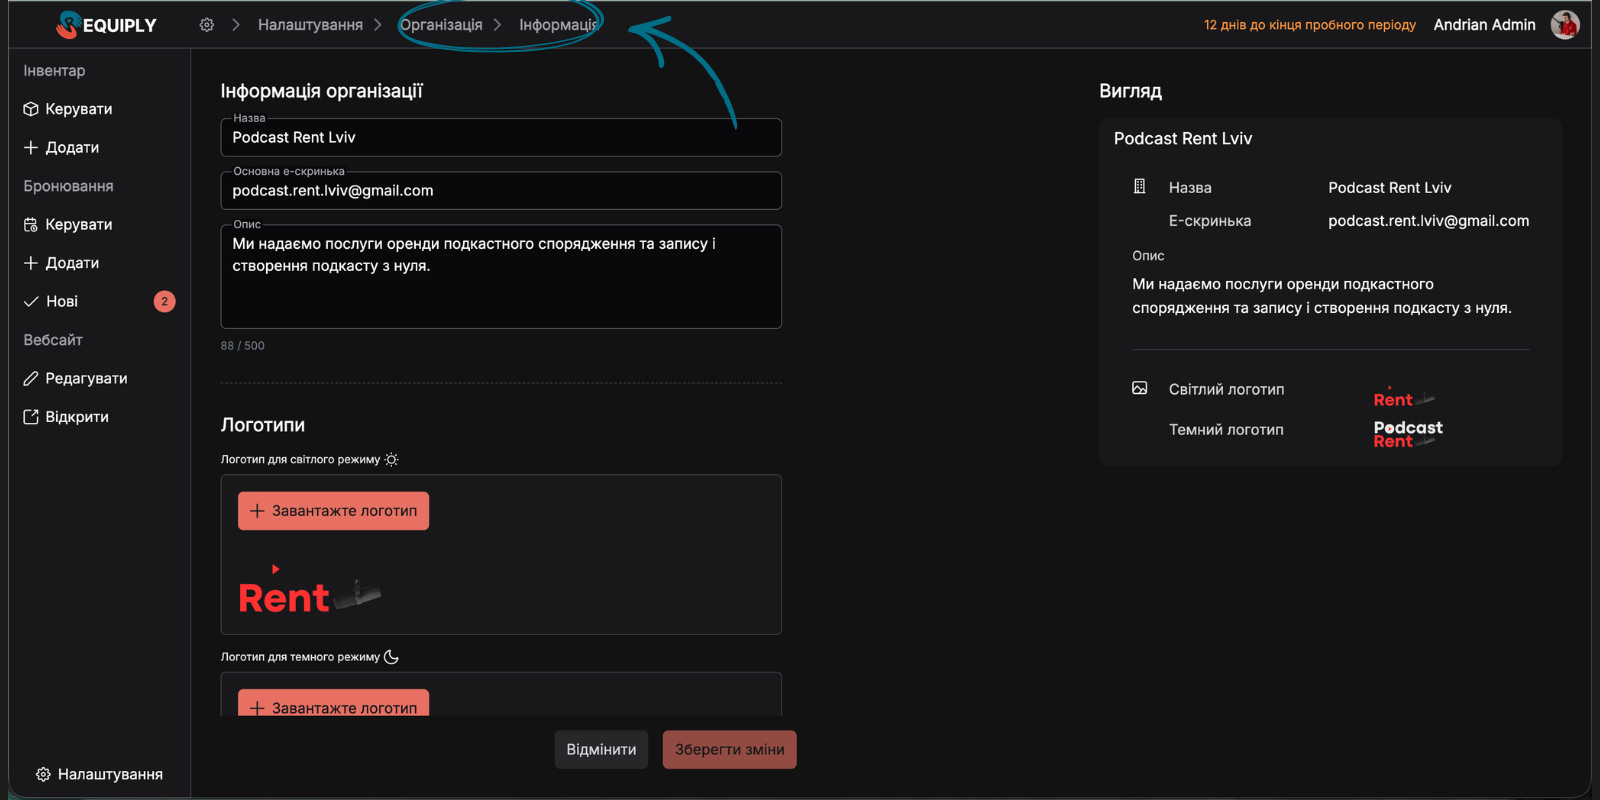
Task: Click the gear icon in breadcrumb
Action: point(206,25)
